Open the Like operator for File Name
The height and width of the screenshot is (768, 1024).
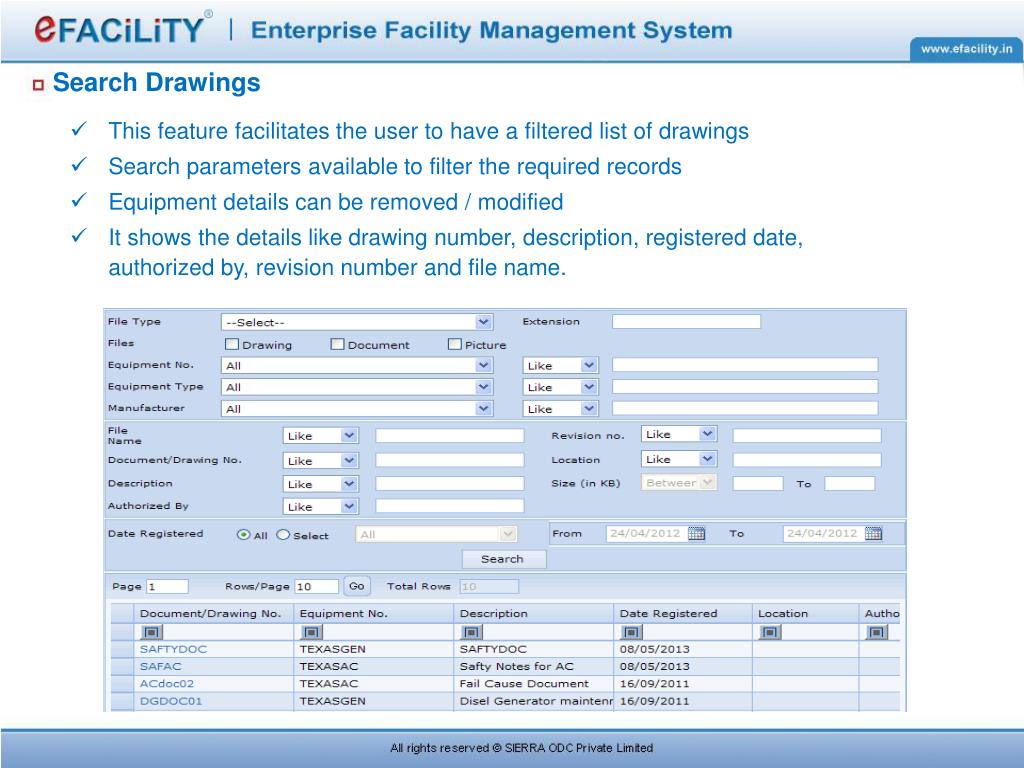321,436
